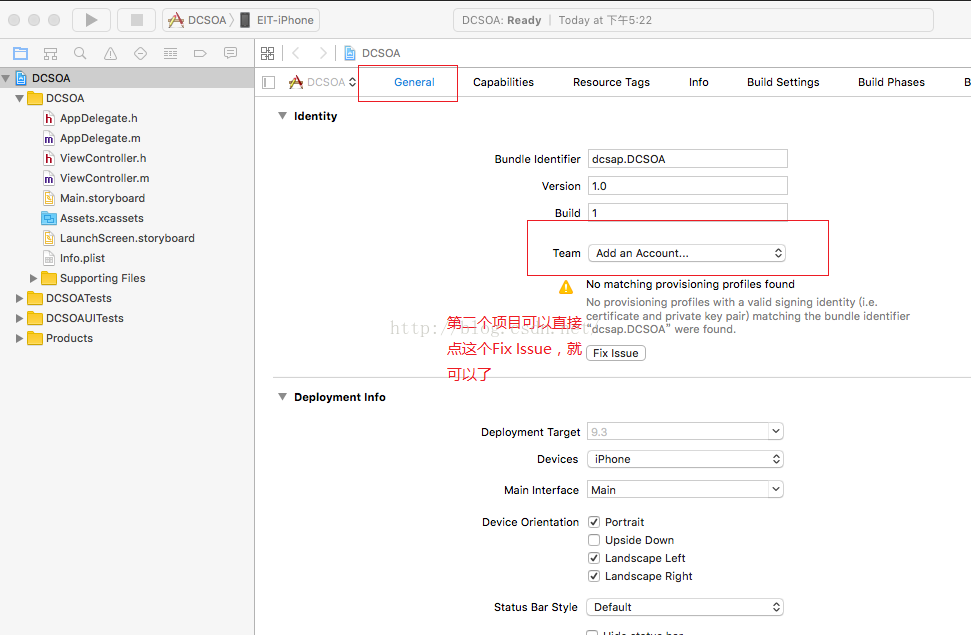971x635 pixels.
Task: Collapse the Deployment Info section
Action: (x=282, y=396)
